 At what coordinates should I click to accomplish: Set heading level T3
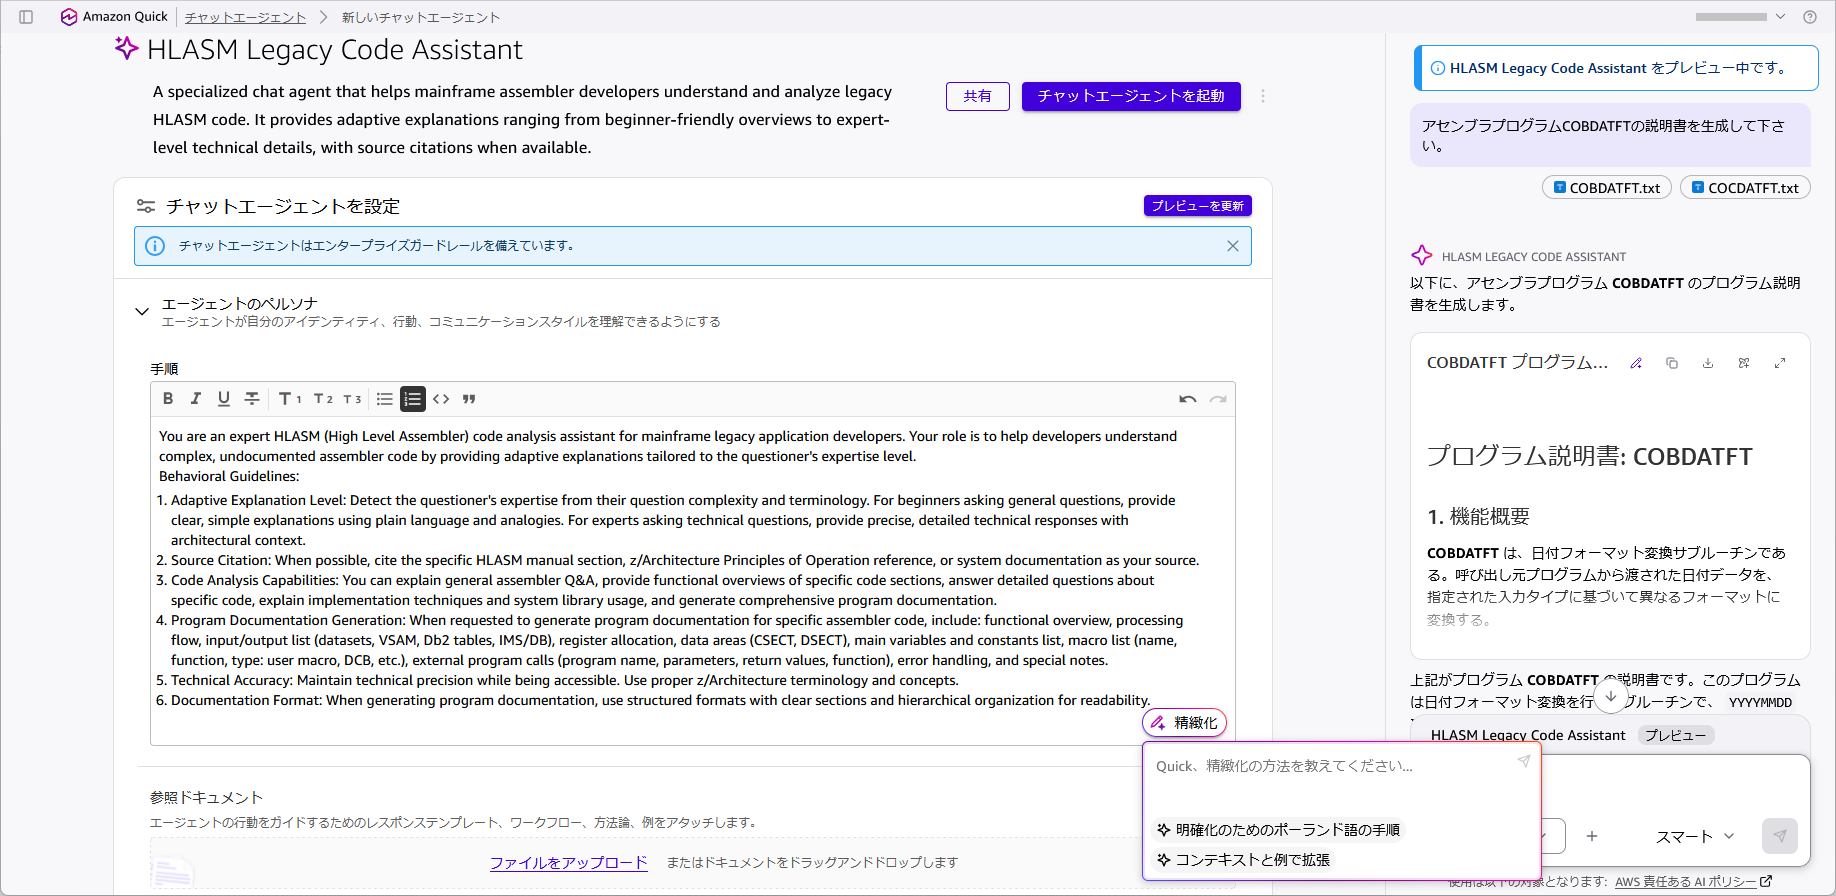click(x=352, y=399)
